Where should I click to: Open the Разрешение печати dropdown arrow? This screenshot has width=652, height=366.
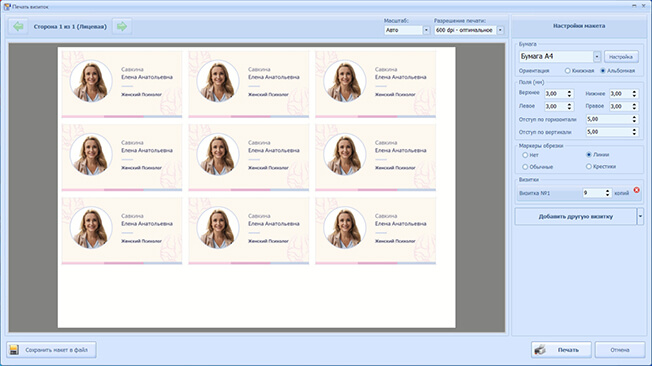[500, 30]
